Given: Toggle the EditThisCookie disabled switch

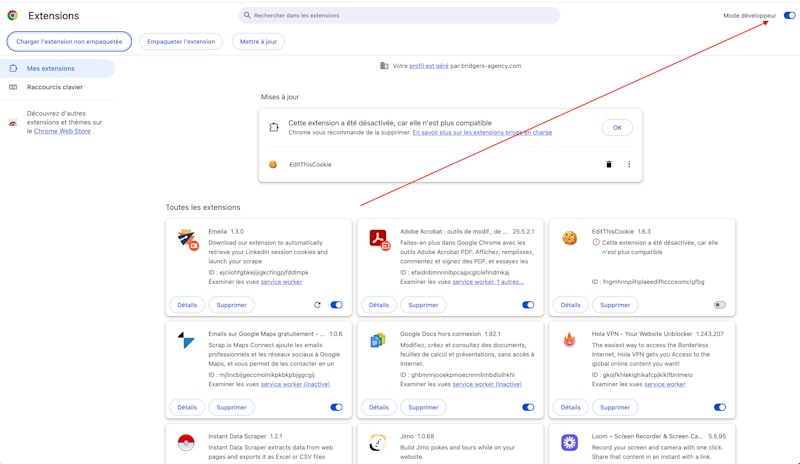Looking at the screenshot, I should click(720, 305).
